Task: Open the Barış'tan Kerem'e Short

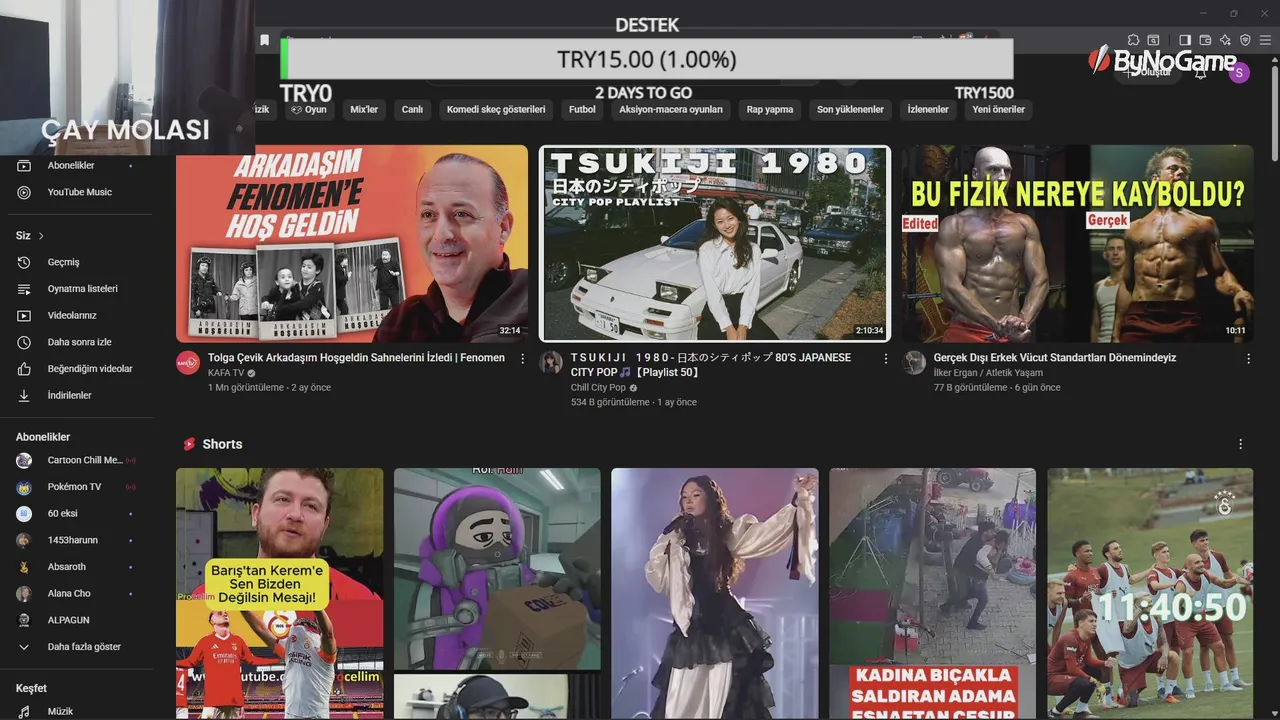Action: click(x=279, y=594)
